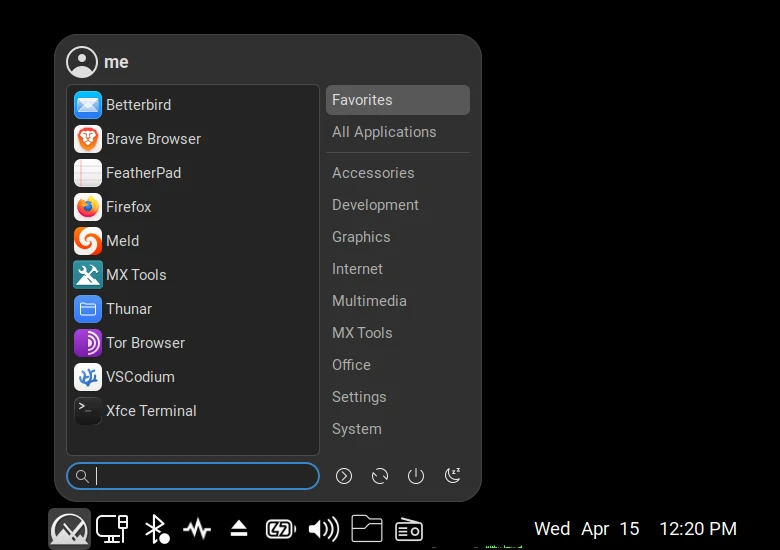Open Betterbird mail icon
Screen dimensions: 780x550
88,105
